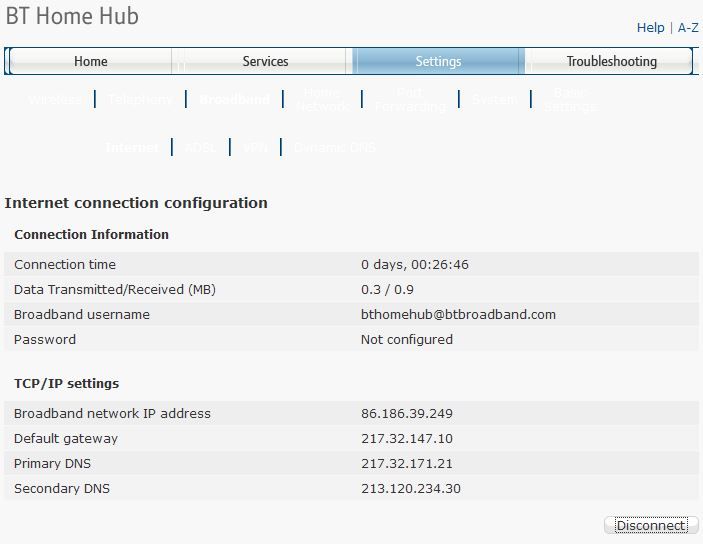Select Broadband settings submenu
Viewport: 703px width, 544px height.
coord(234,100)
